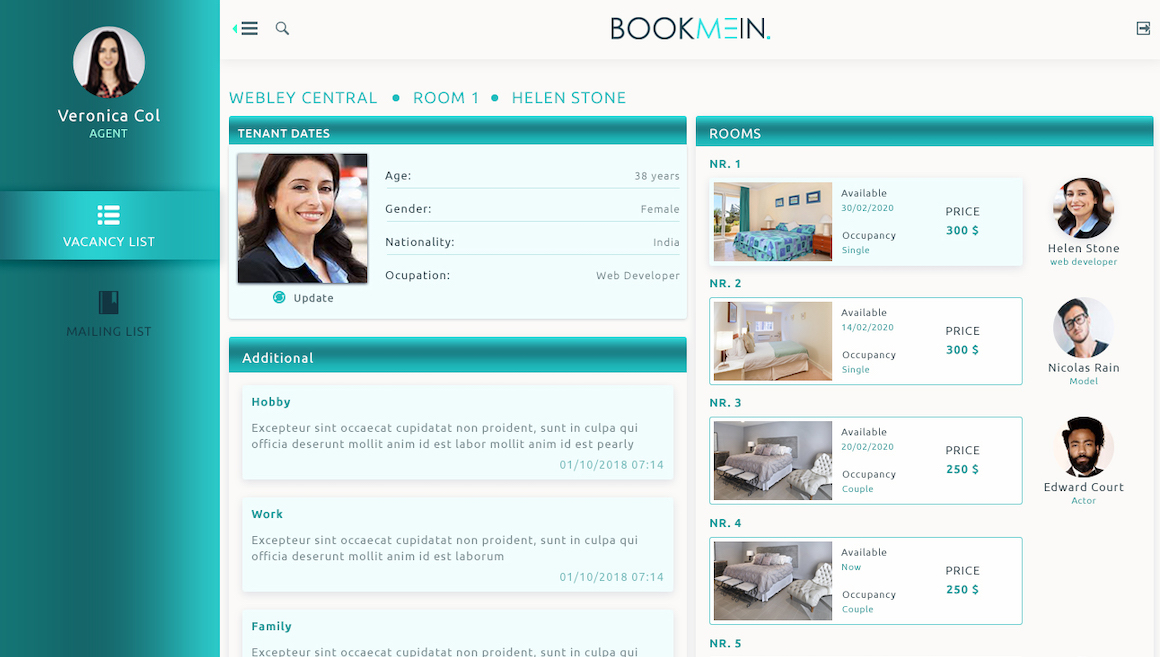Click the "India" nationality value
This screenshot has height=657, width=1160.
coord(666,242)
